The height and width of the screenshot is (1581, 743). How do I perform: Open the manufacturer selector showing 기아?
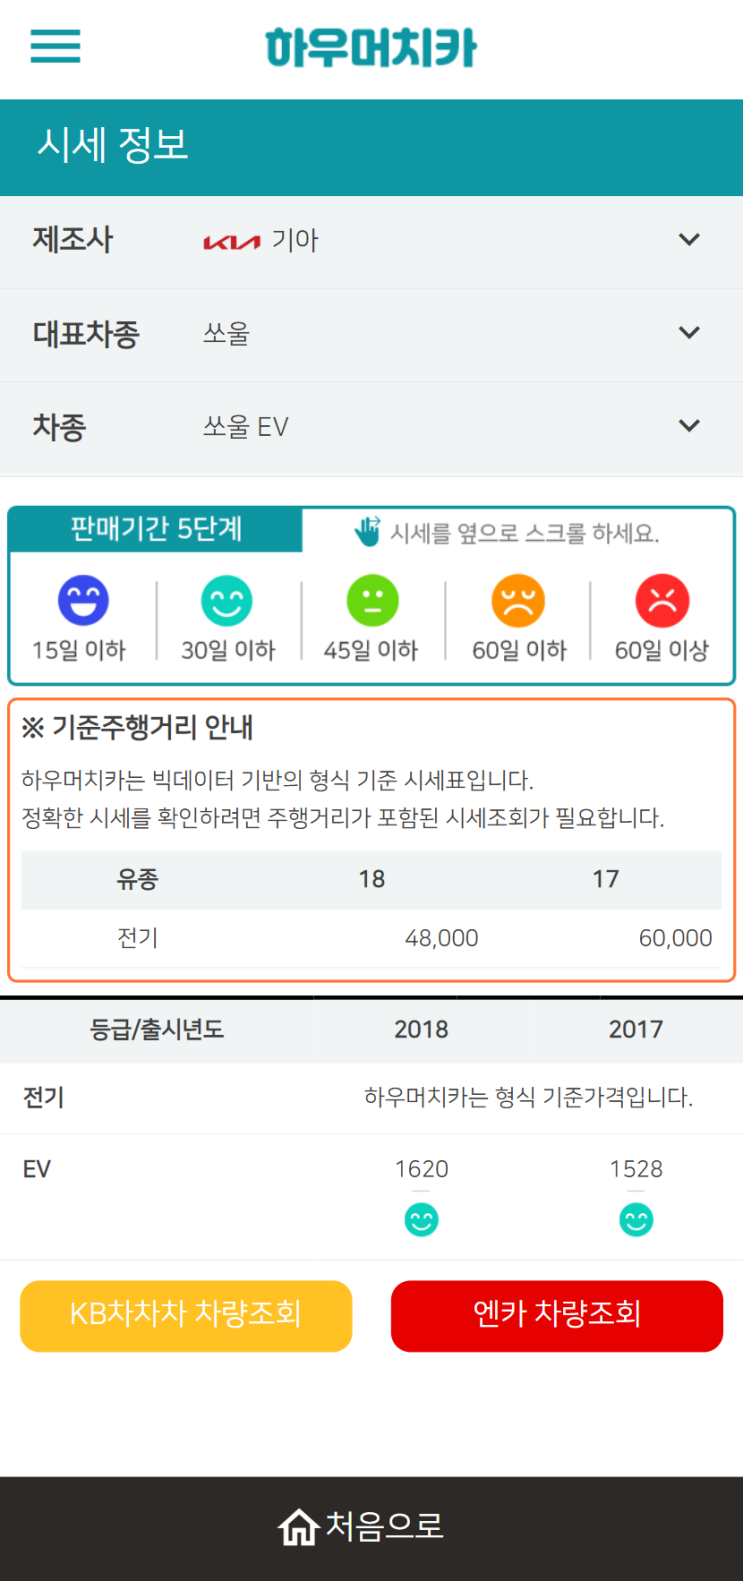[371, 241]
